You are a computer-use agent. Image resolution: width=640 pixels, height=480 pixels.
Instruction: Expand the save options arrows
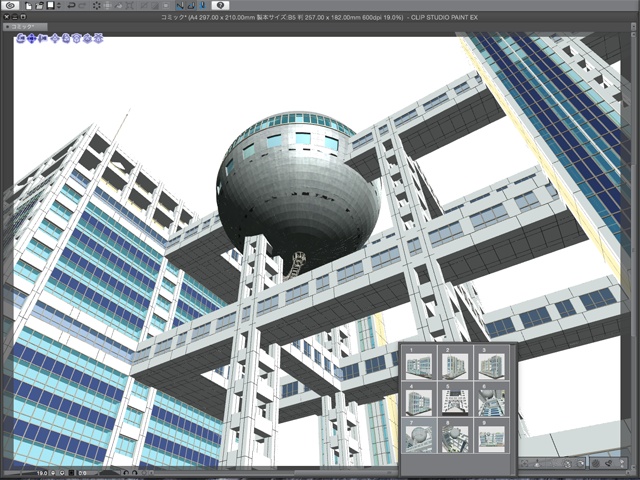[59, 5]
